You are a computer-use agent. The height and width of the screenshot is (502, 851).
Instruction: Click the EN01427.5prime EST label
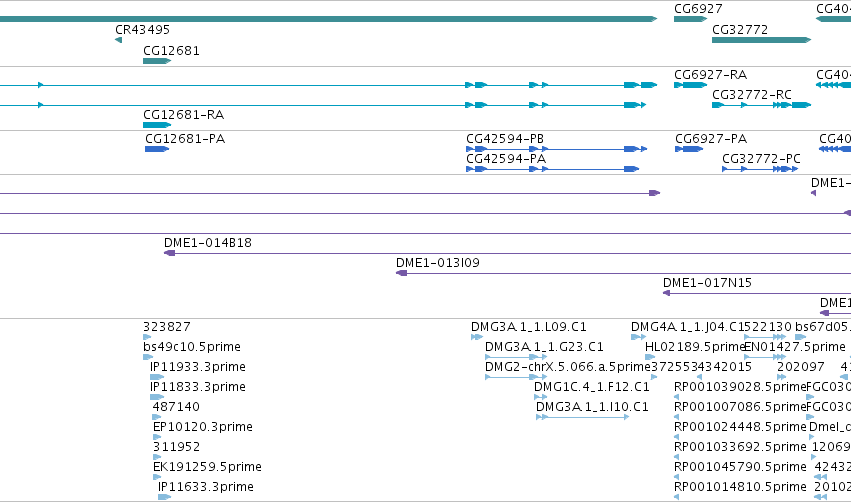(x=795, y=347)
